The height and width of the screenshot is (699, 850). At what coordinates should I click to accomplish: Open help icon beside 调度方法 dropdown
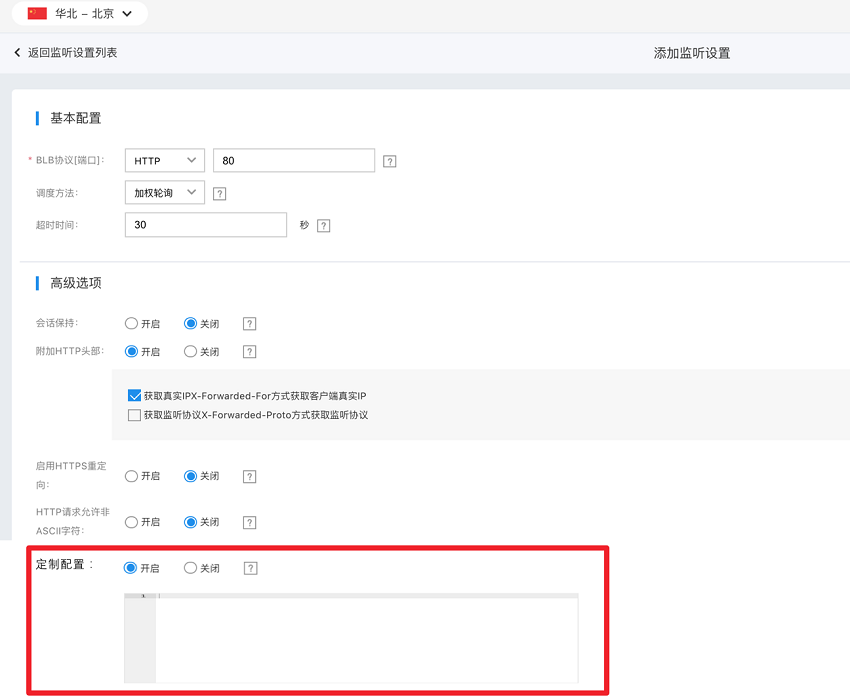coord(220,194)
